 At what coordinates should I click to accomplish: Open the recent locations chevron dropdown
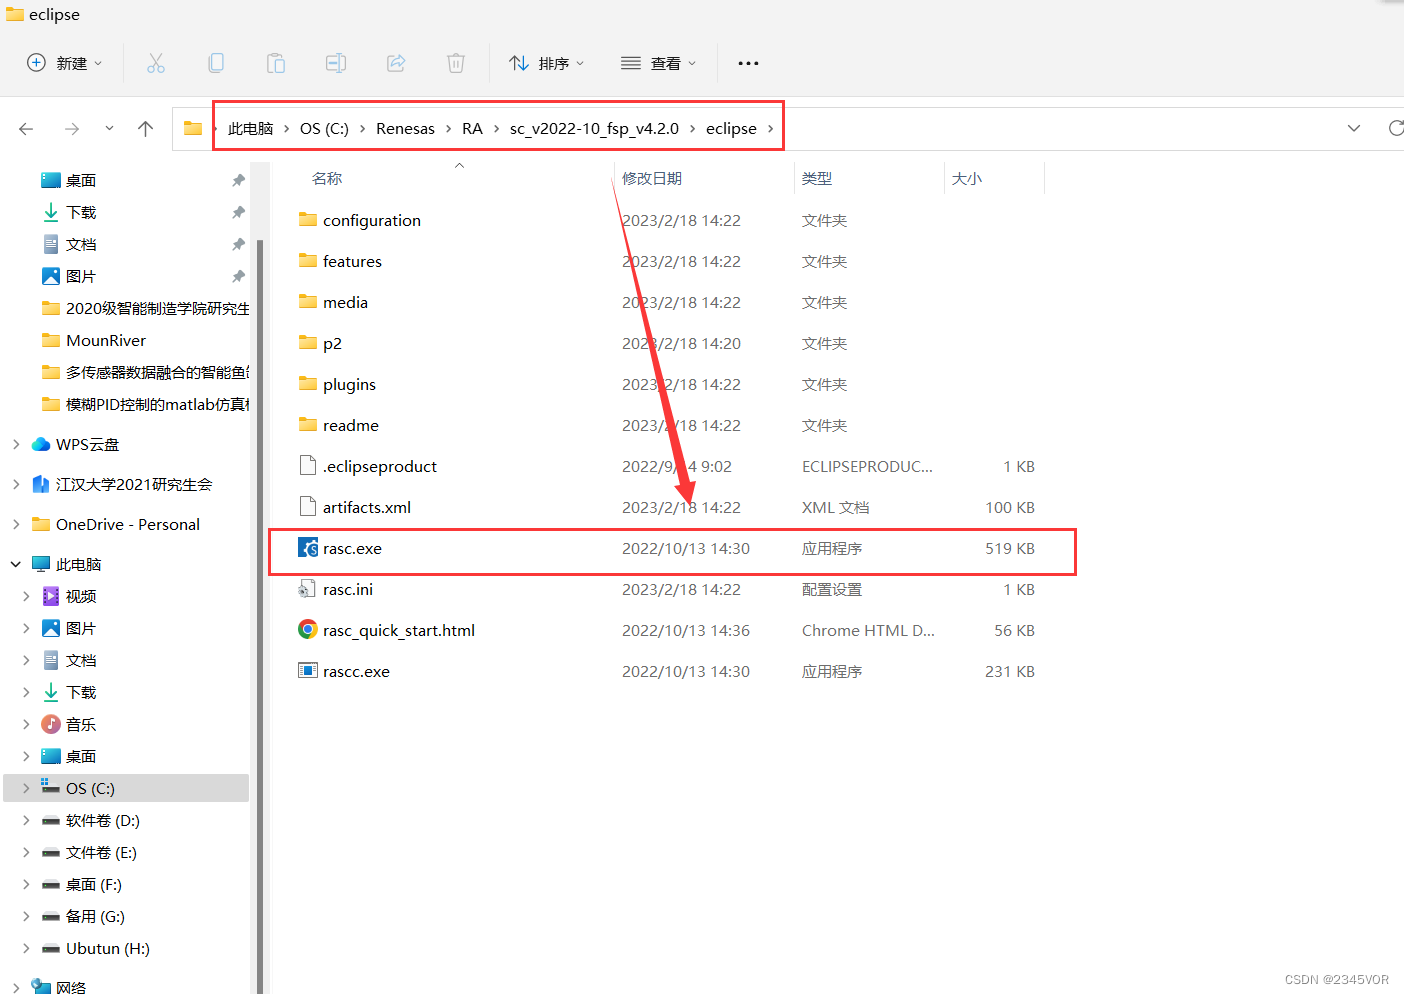click(x=109, y=129)
